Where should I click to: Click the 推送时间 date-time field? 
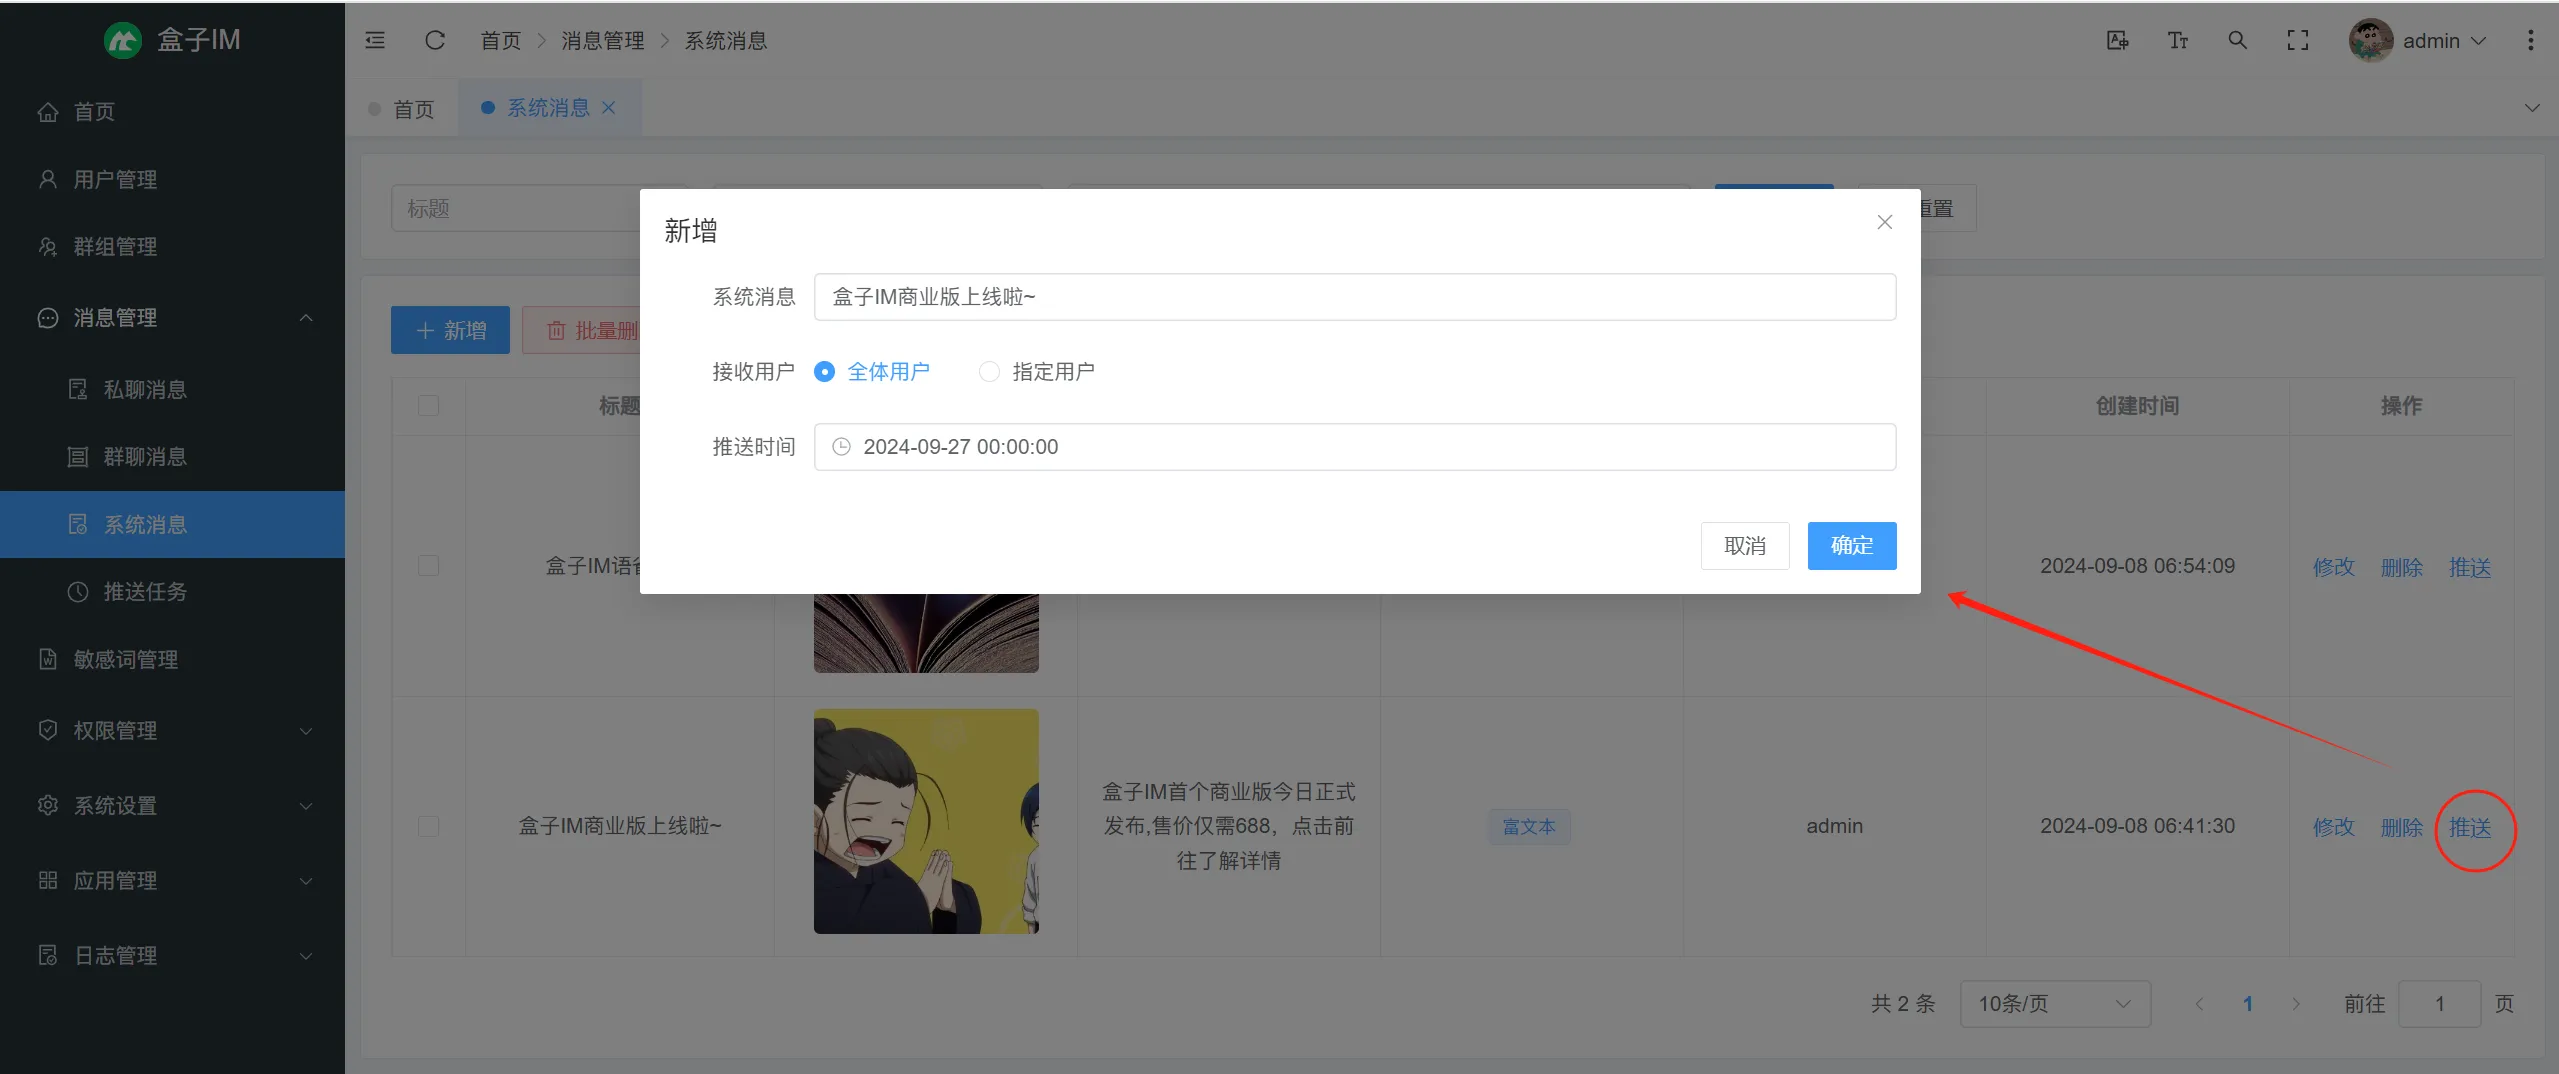[x=1354, y=447]
